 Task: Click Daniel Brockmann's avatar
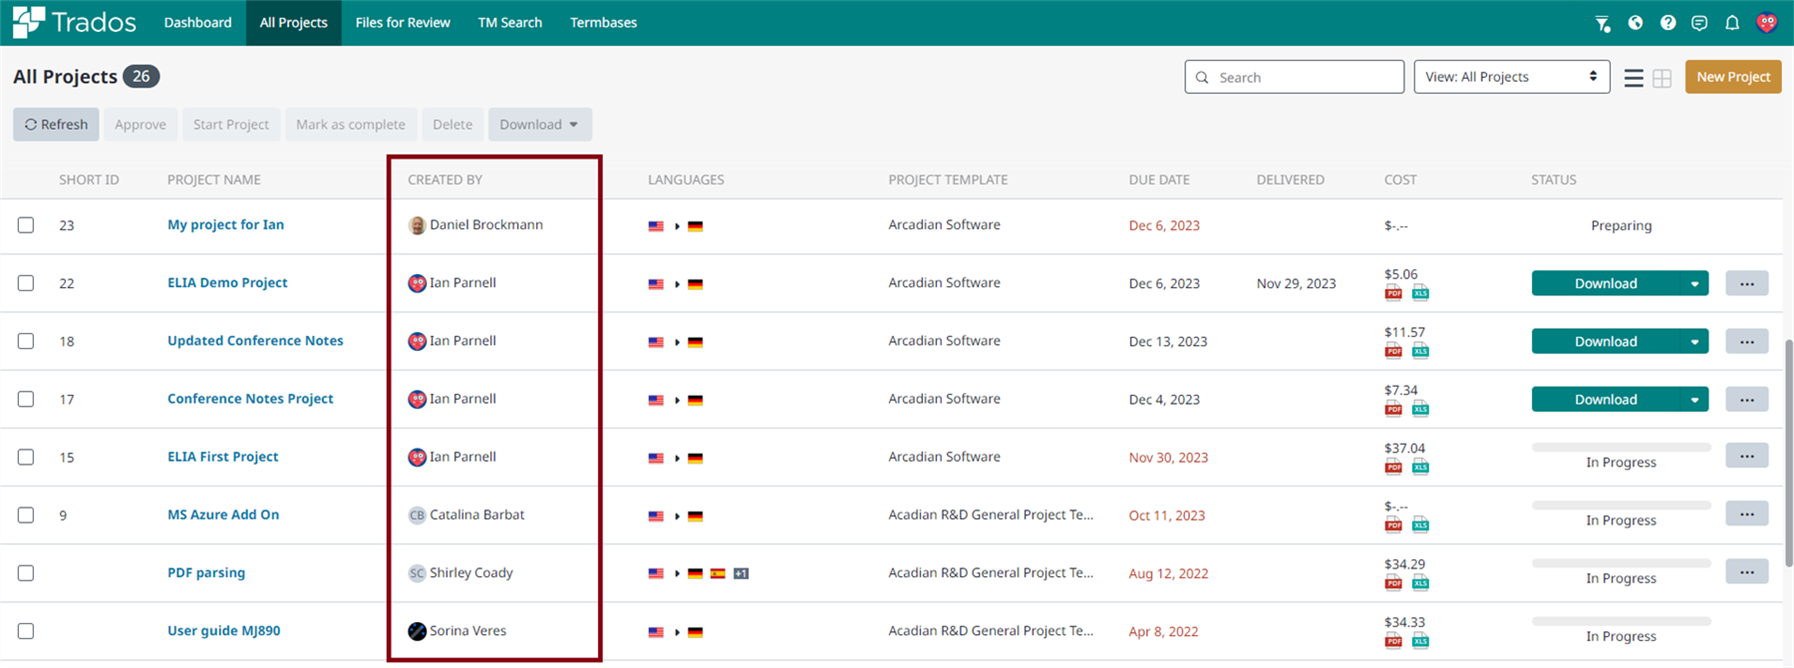(x=417, y=225)
